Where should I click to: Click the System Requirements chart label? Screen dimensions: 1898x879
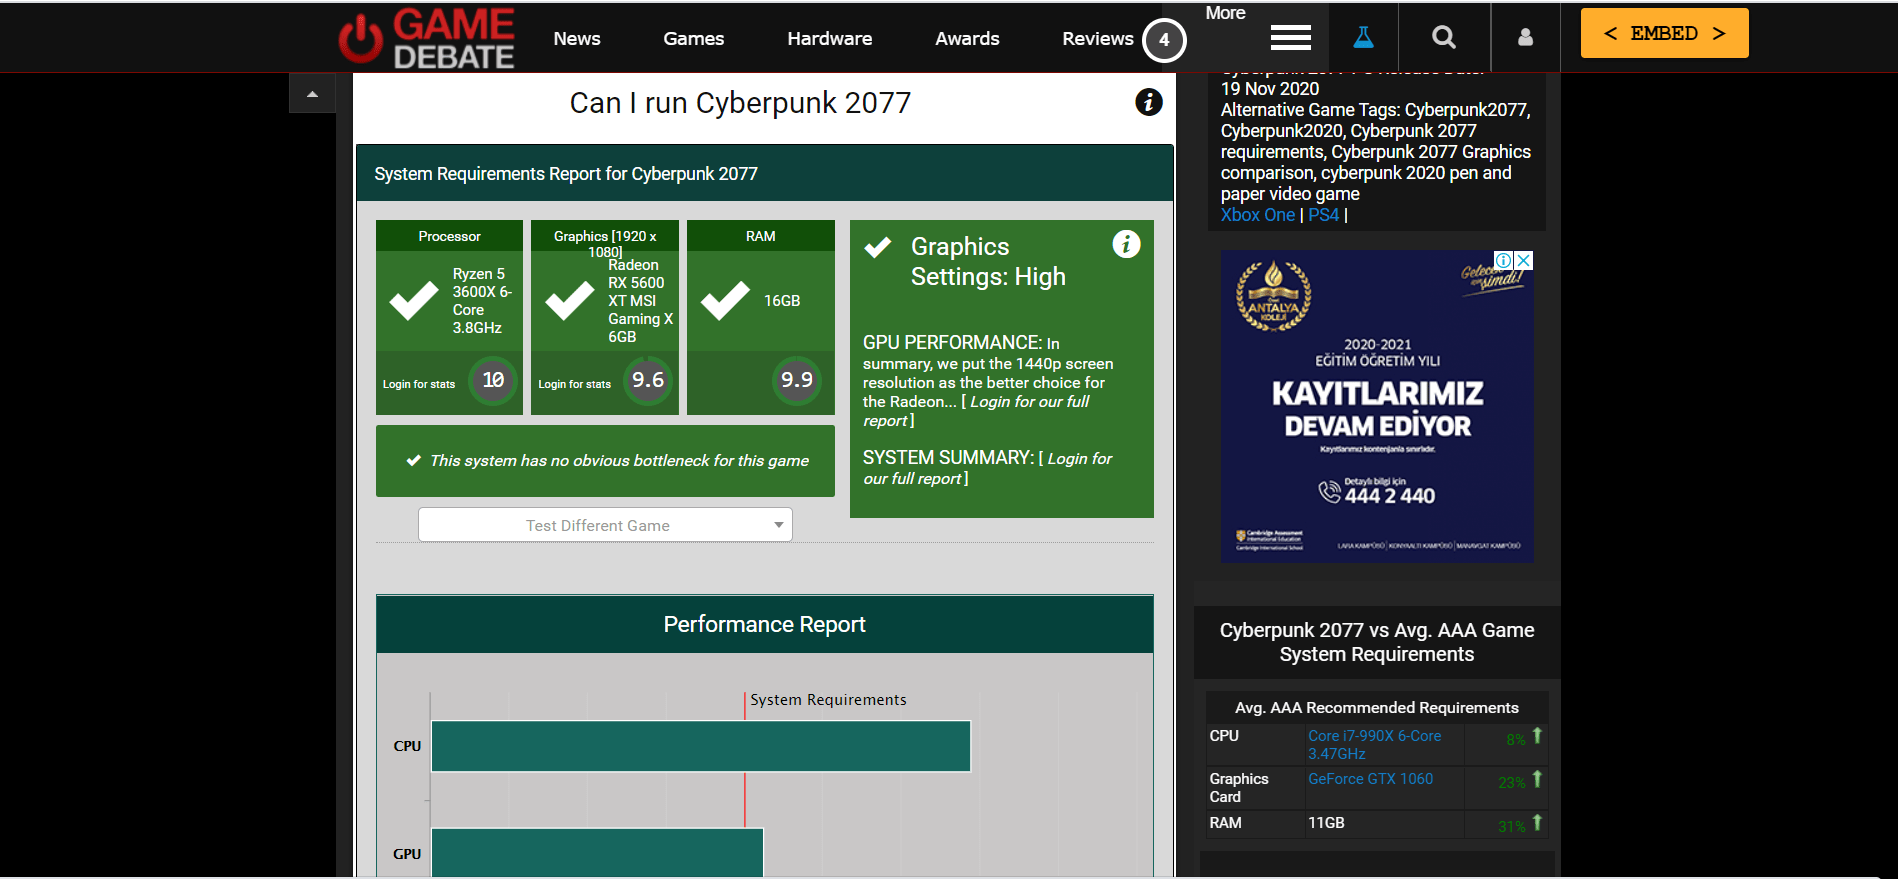828,700
